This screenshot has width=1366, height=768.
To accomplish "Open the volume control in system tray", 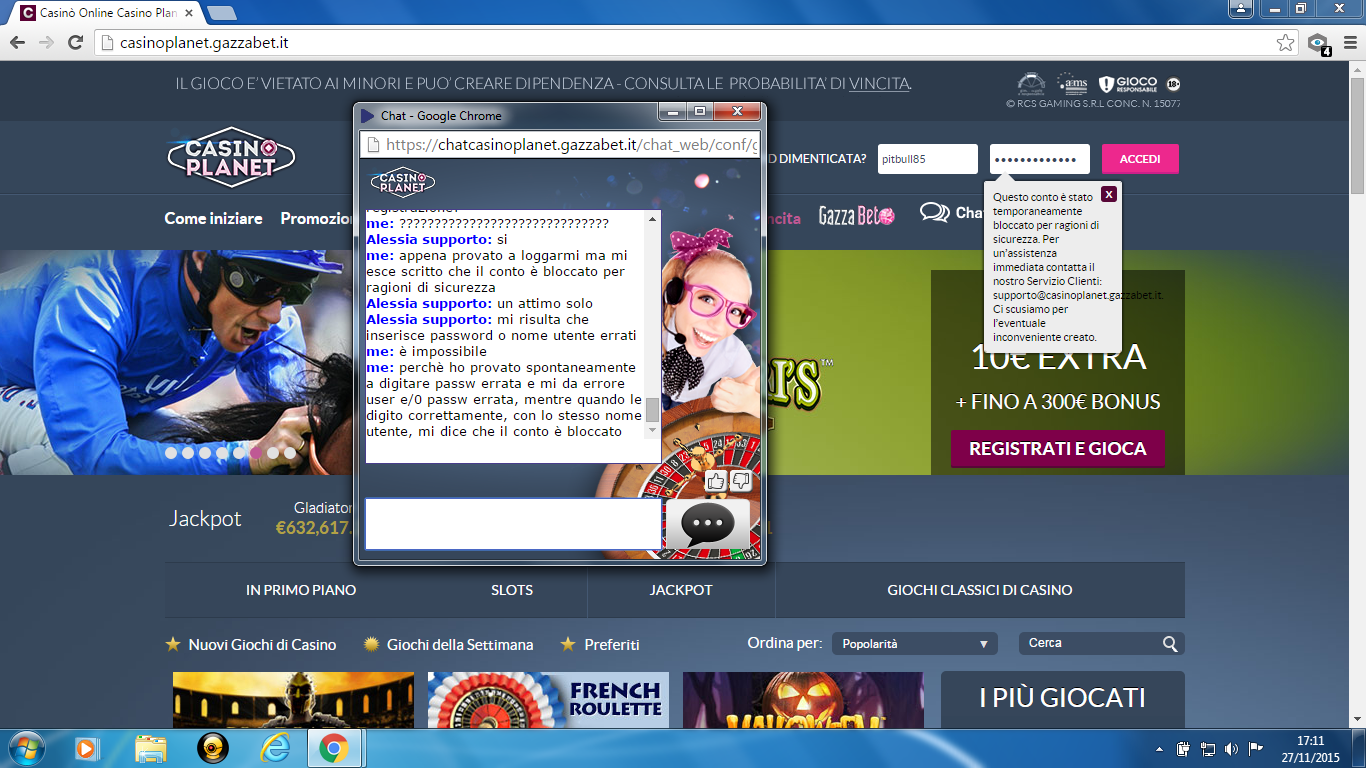I will point(1231,749).
